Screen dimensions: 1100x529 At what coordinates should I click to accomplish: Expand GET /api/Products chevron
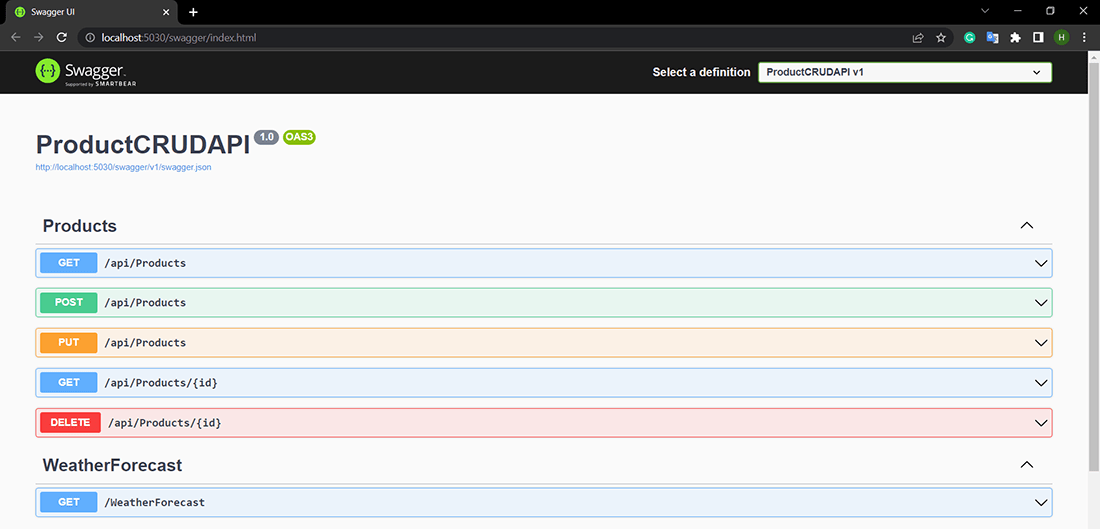click(1040, 263)
